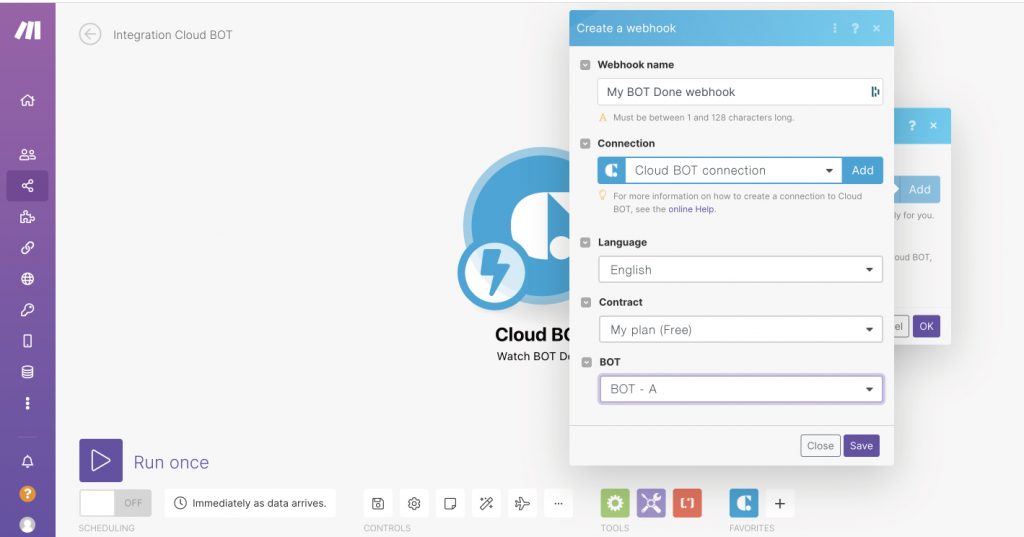Save scenario with the disk icon
Screen dimensions: 1024x537
(378, 503)
